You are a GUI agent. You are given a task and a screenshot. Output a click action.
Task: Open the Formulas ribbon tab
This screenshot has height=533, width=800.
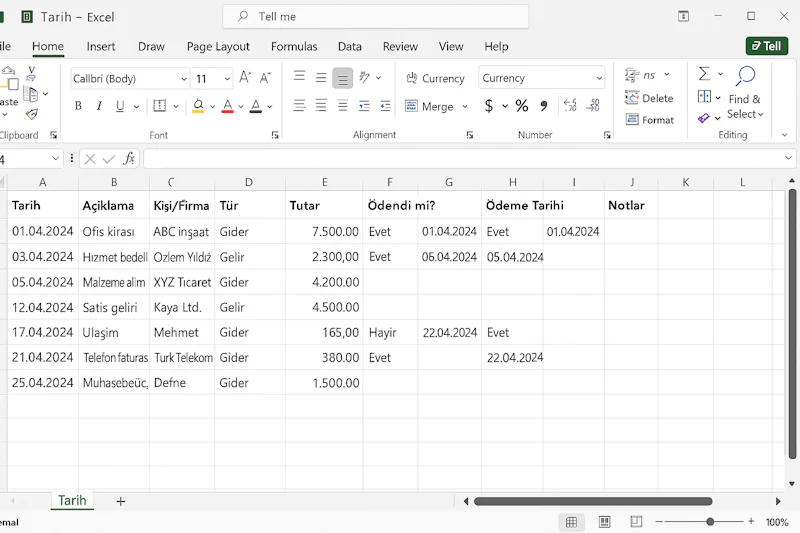pos(294,46)
